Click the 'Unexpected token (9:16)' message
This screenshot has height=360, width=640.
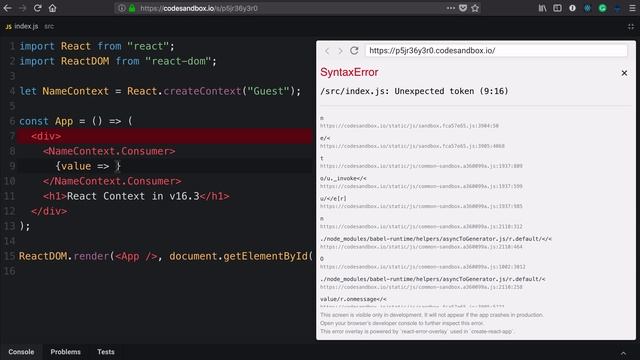451,91
